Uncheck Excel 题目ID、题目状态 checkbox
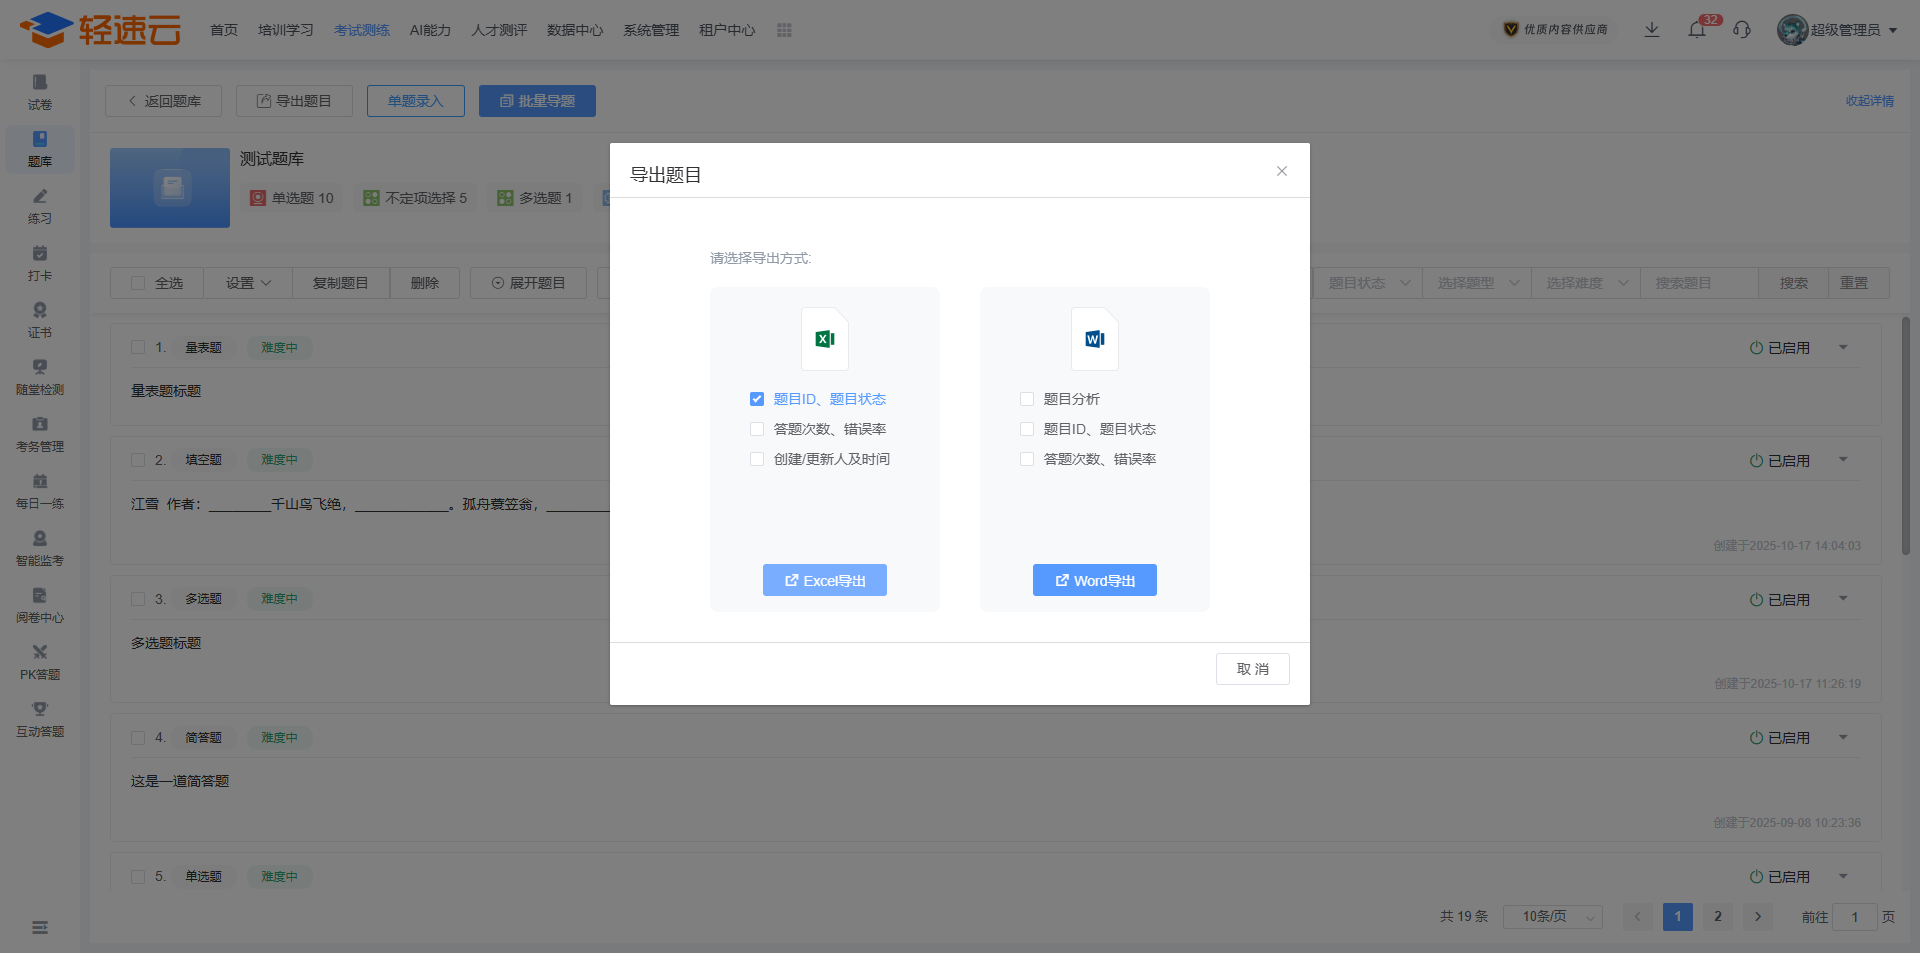The height and width of the screenshot is (953, 1920). (757, 399)
